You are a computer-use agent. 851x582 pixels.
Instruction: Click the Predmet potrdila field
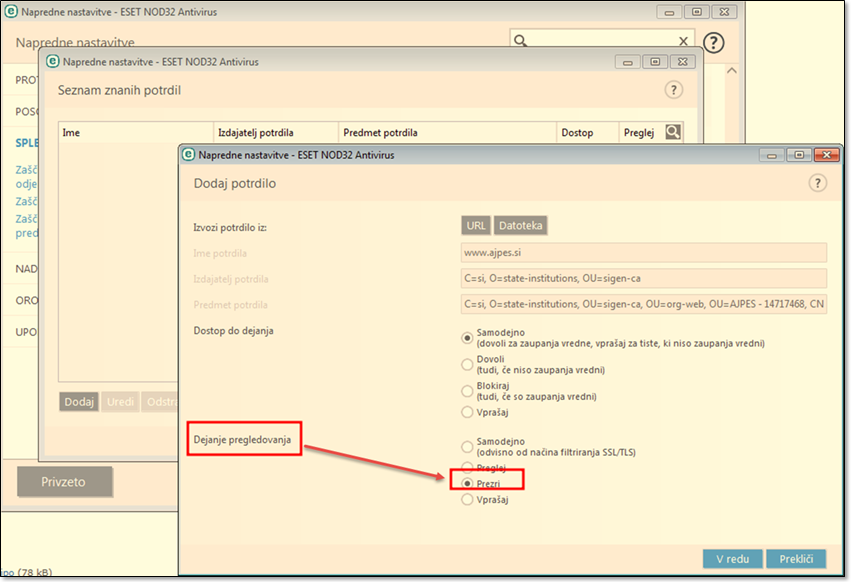click(644, 304)
